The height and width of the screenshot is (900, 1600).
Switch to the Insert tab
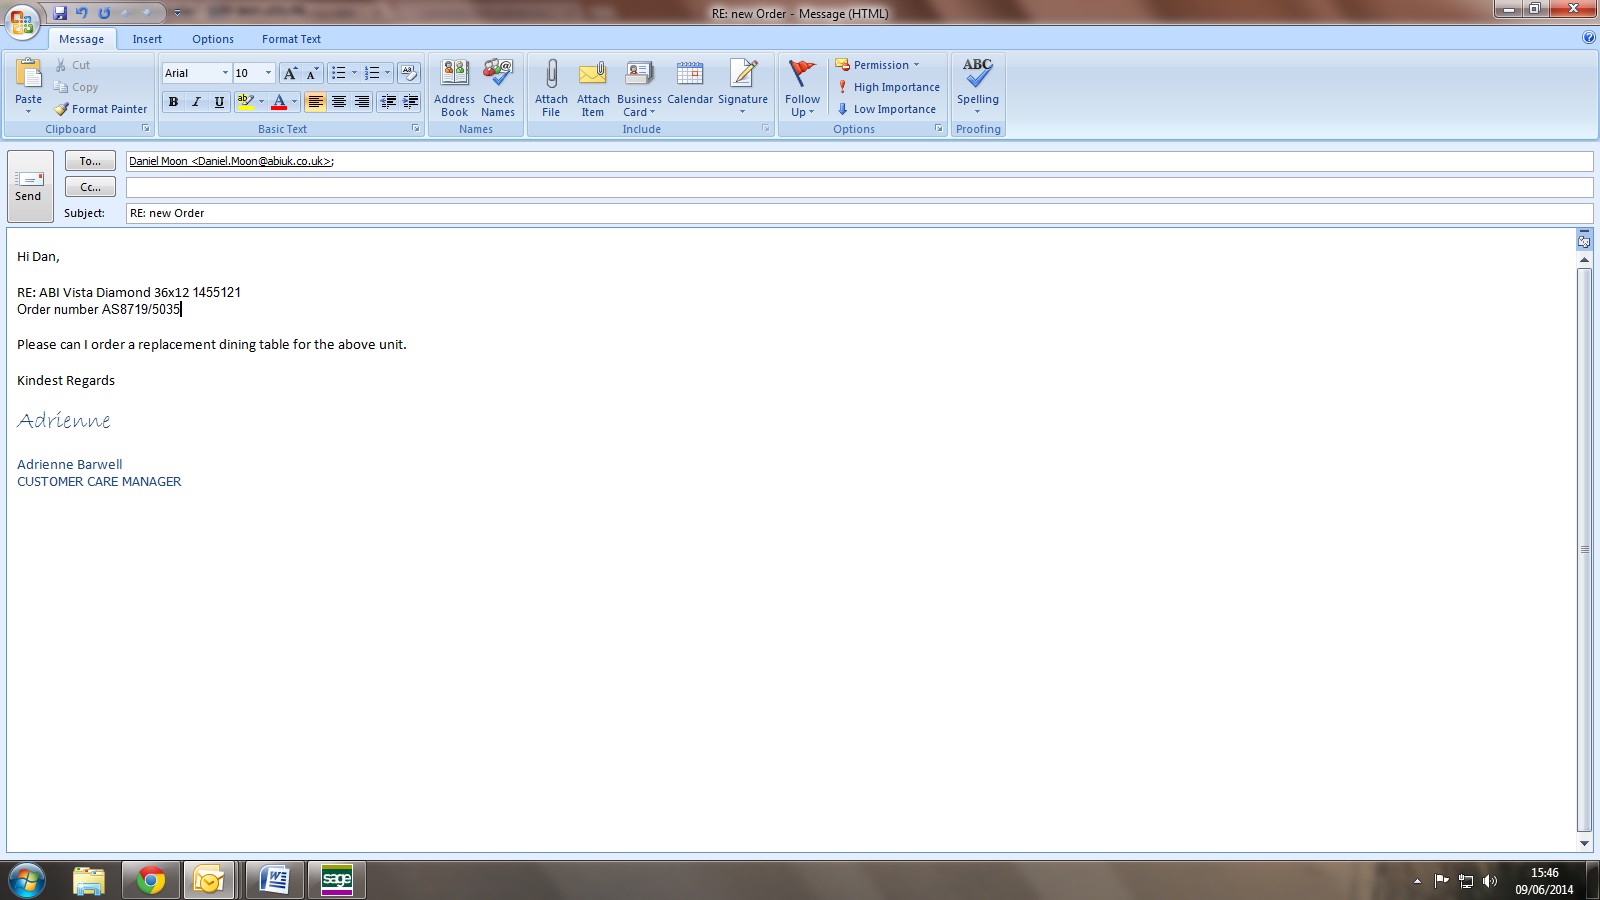click(x=147, y=39)
